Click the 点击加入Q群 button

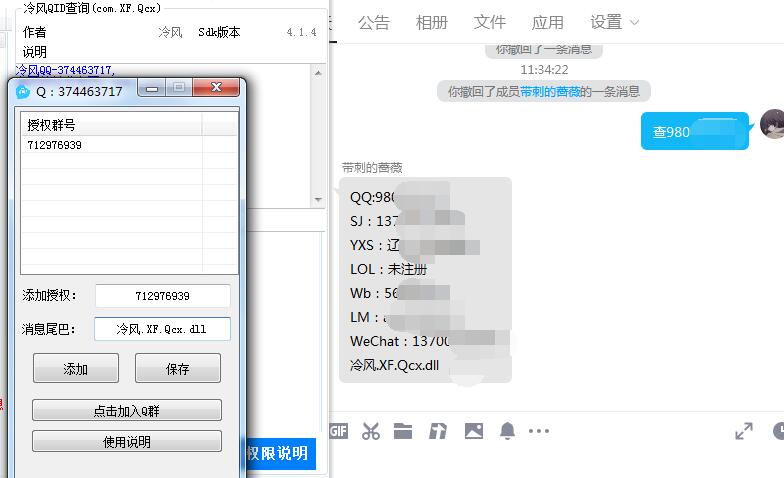tap(127, 410)
